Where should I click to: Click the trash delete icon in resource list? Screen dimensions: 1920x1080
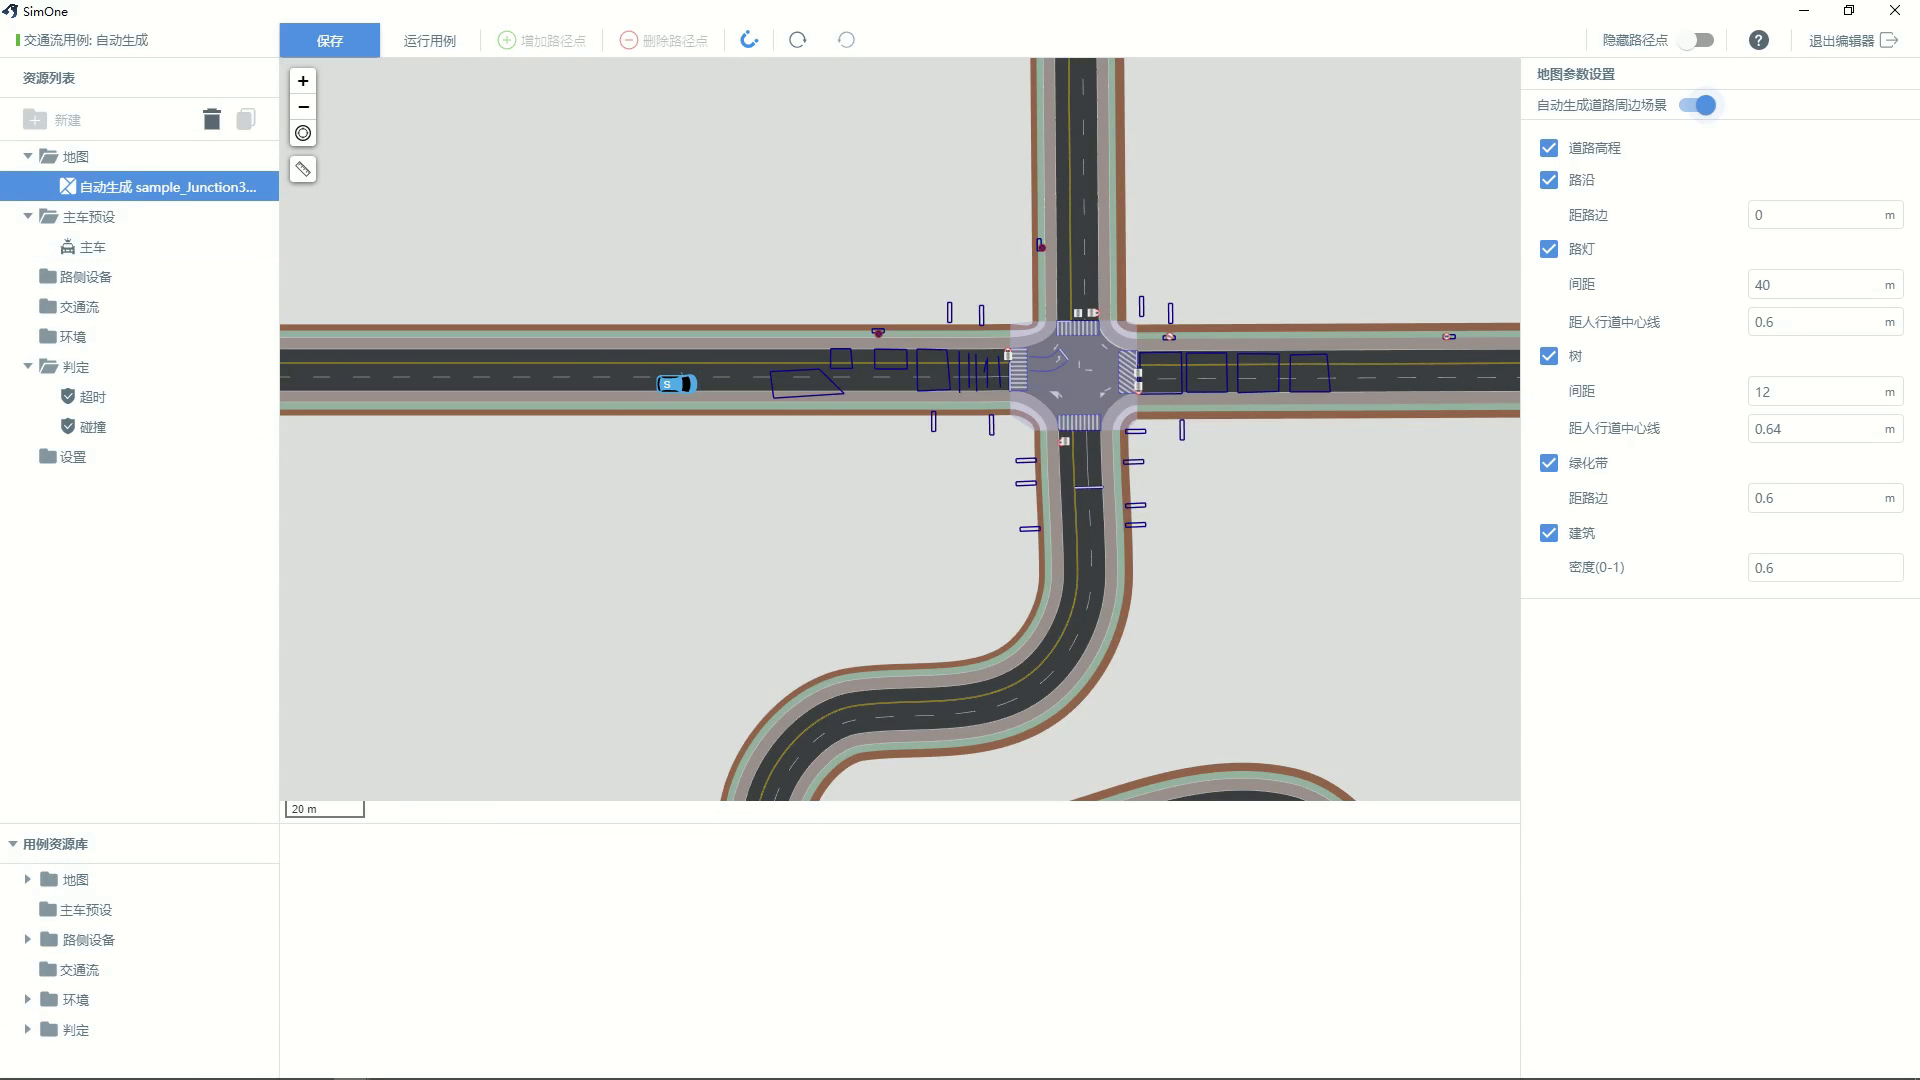pyautogui.click(x=212, y=120)
